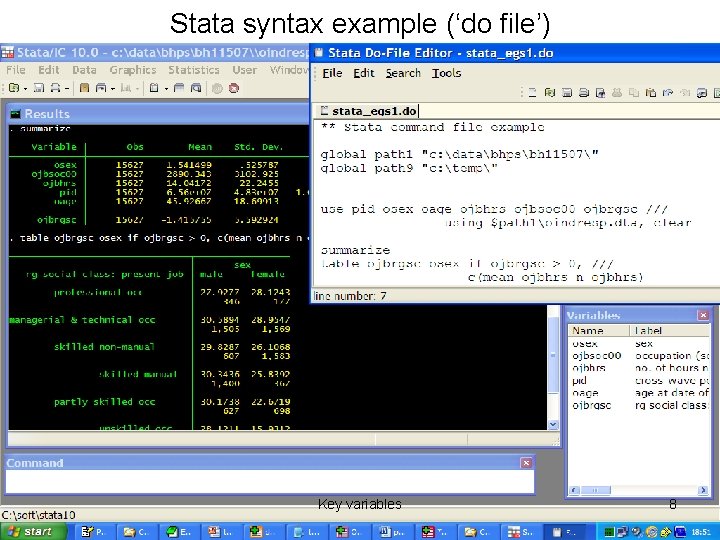Click 'line number: 7' status text

tap(349, 296)
